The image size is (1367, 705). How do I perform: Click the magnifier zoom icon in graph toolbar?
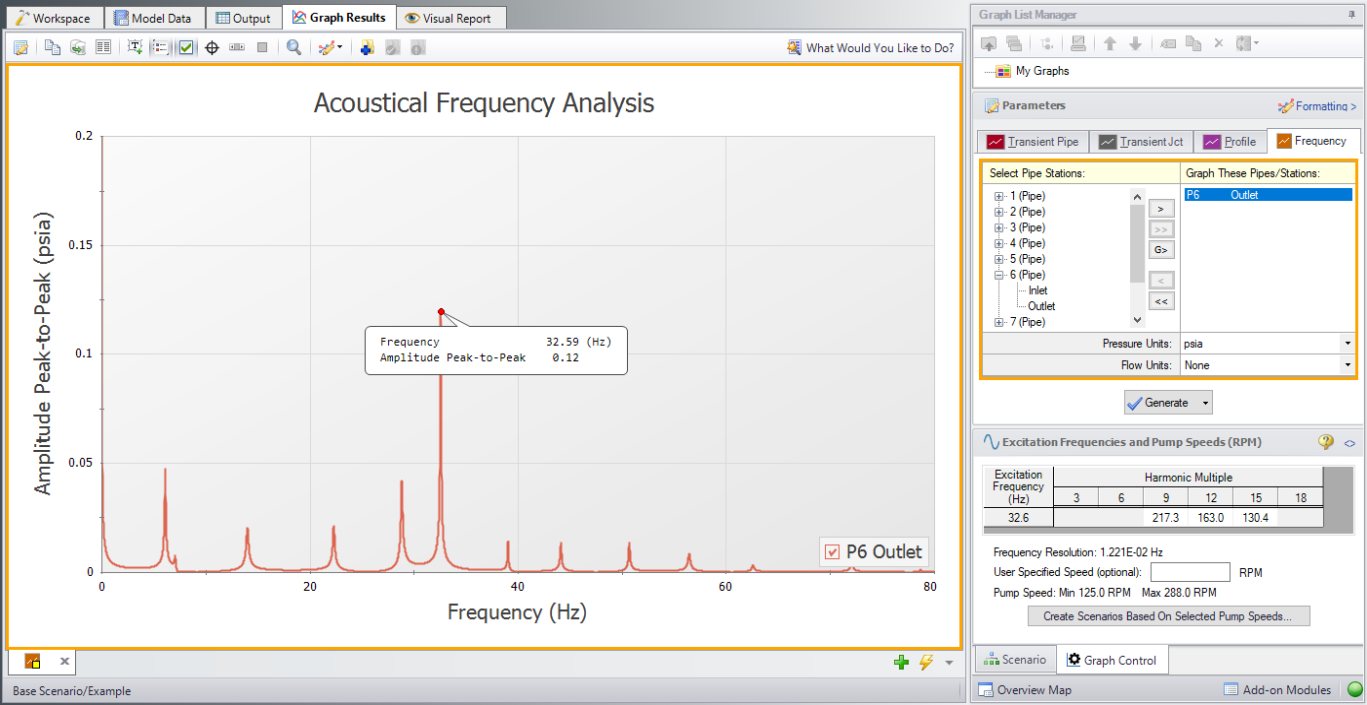tap(293, 47)
